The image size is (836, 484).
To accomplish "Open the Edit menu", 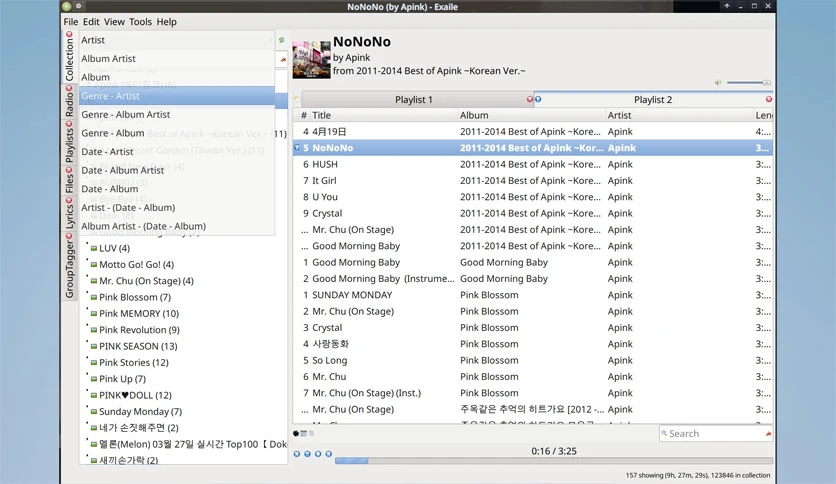I will coord(91,22).
